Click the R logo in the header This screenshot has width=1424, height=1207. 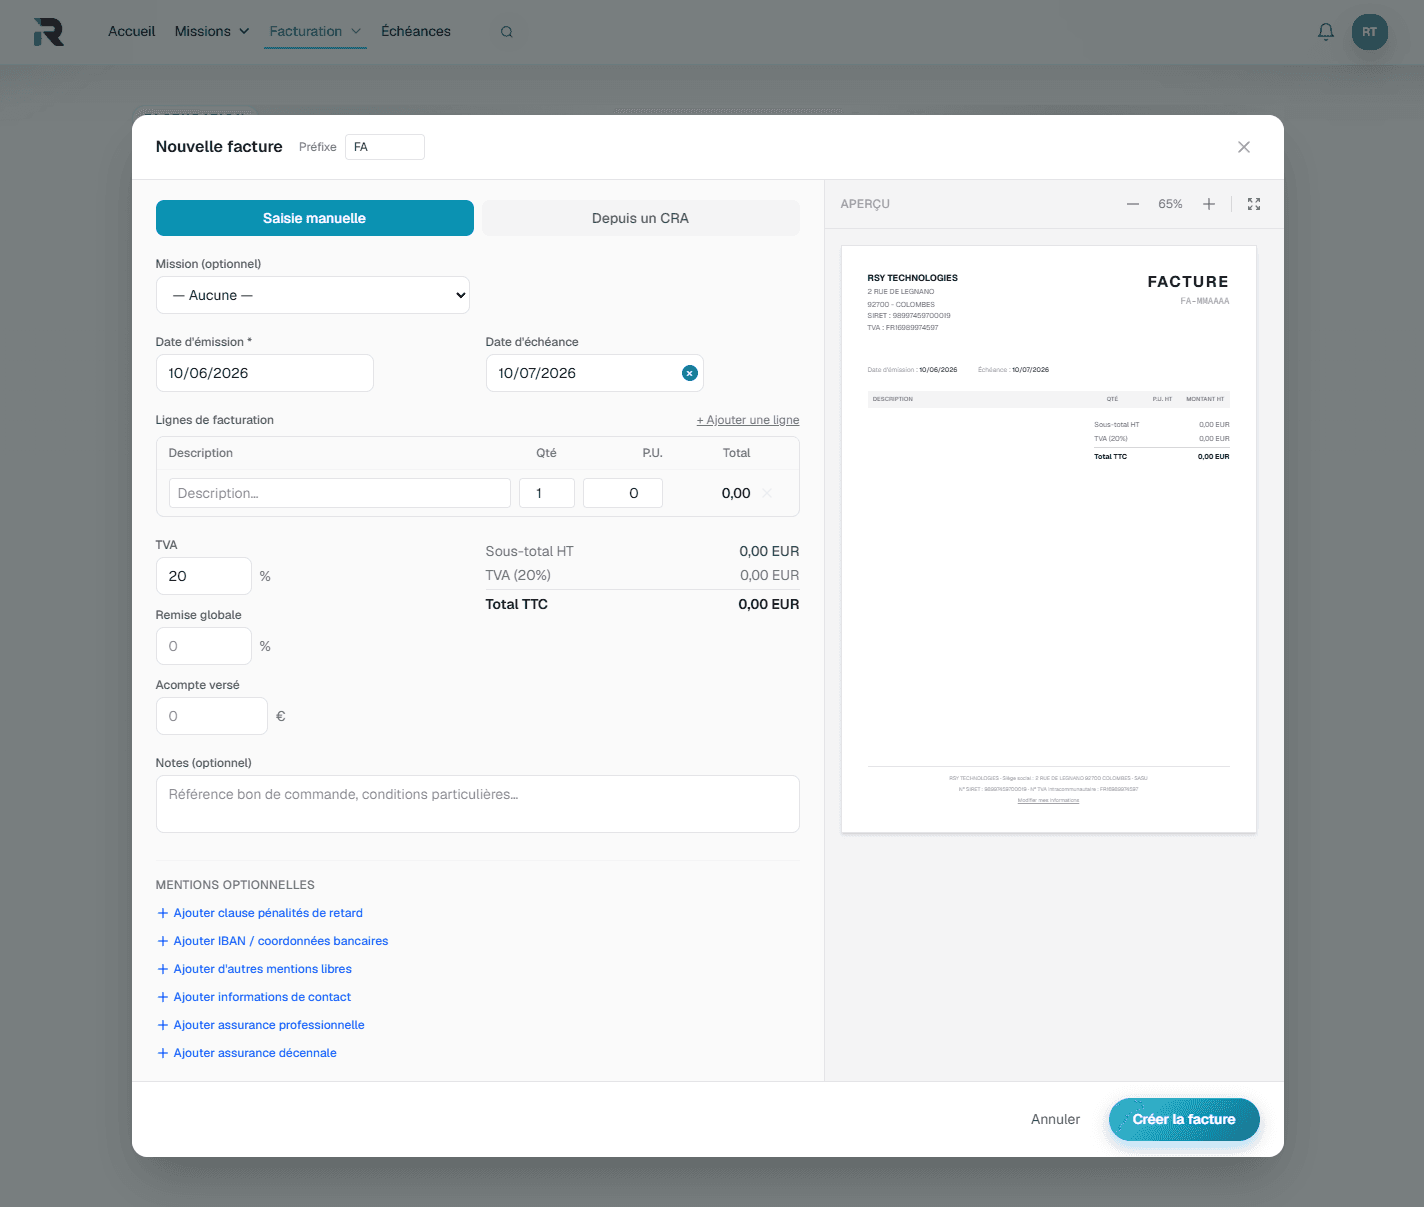click(x=48, y=32)
